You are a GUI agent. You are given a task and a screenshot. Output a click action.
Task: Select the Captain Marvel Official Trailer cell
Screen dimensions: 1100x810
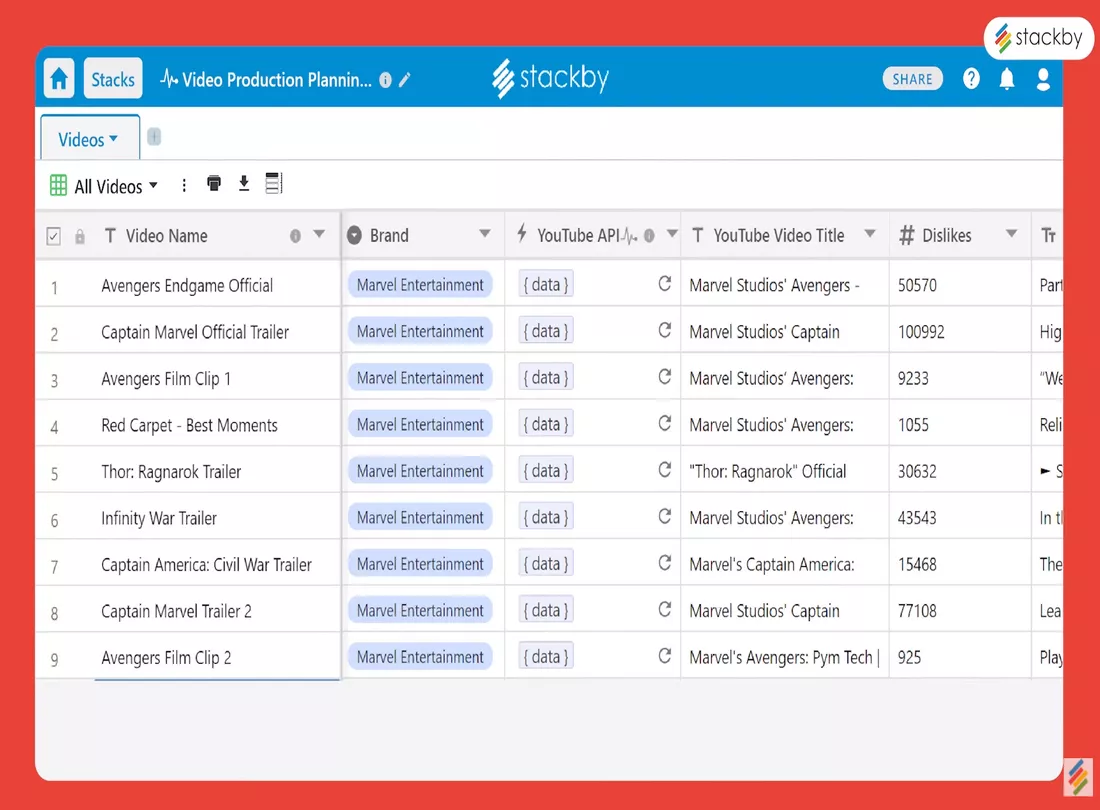click(x=217, y=332)
